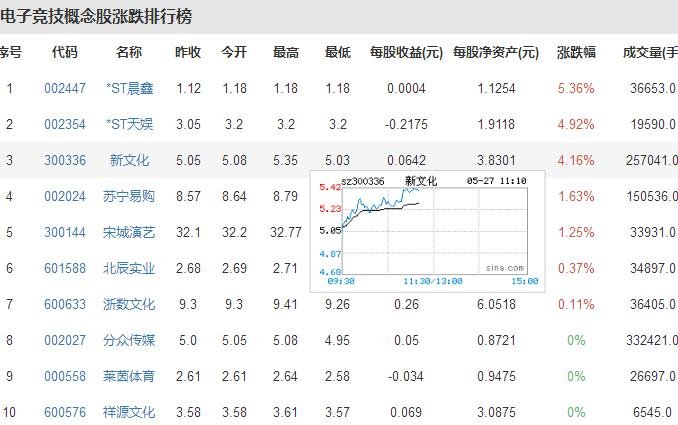The height and width of the screenshot is (425, 678).
Task: Open the *ST天娱 stock name link
Action: pyautogui.click(x=130, y=125)
